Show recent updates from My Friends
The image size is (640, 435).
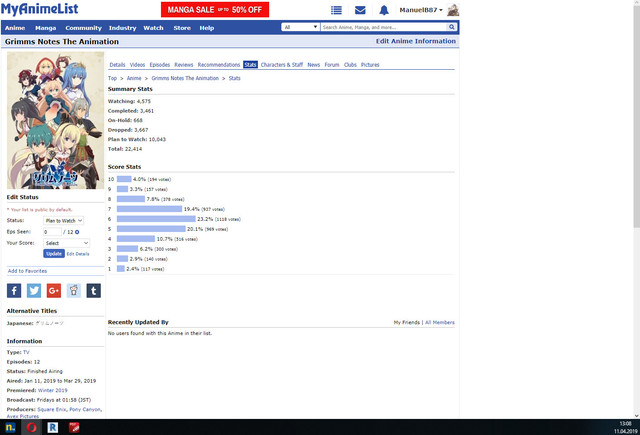tap(407, 322)
